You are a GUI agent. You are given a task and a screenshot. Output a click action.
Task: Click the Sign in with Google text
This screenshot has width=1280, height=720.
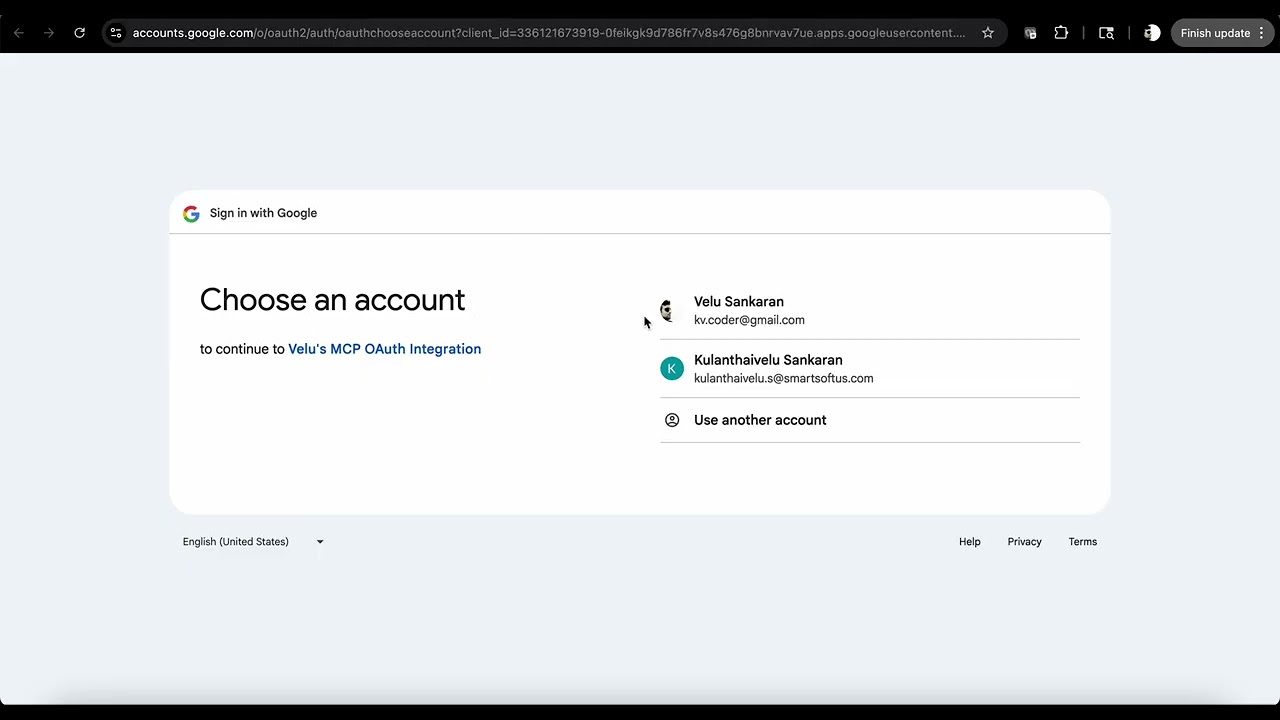point(263,213)
